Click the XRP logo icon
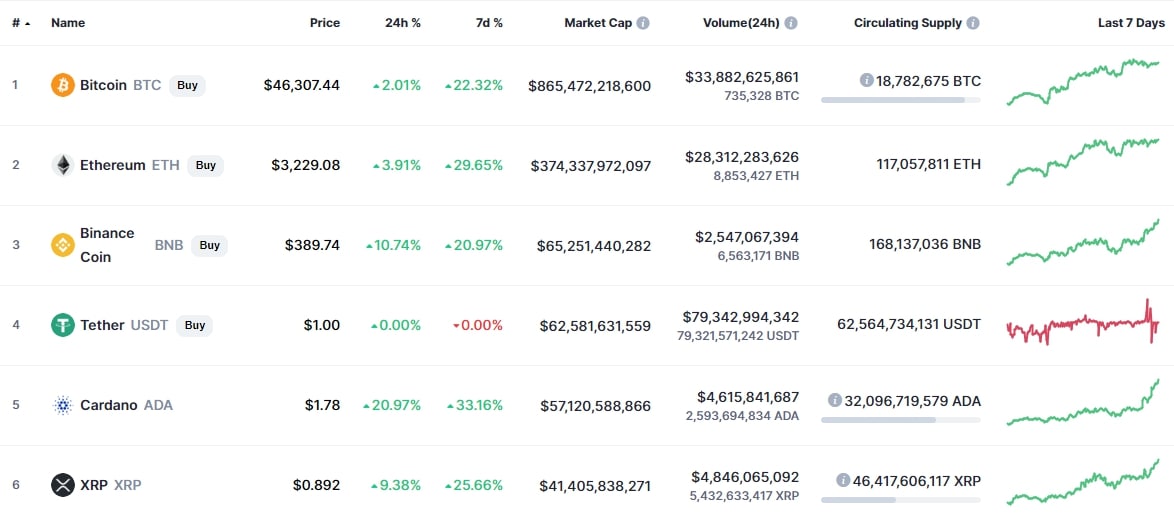 (x=63, y=486)
